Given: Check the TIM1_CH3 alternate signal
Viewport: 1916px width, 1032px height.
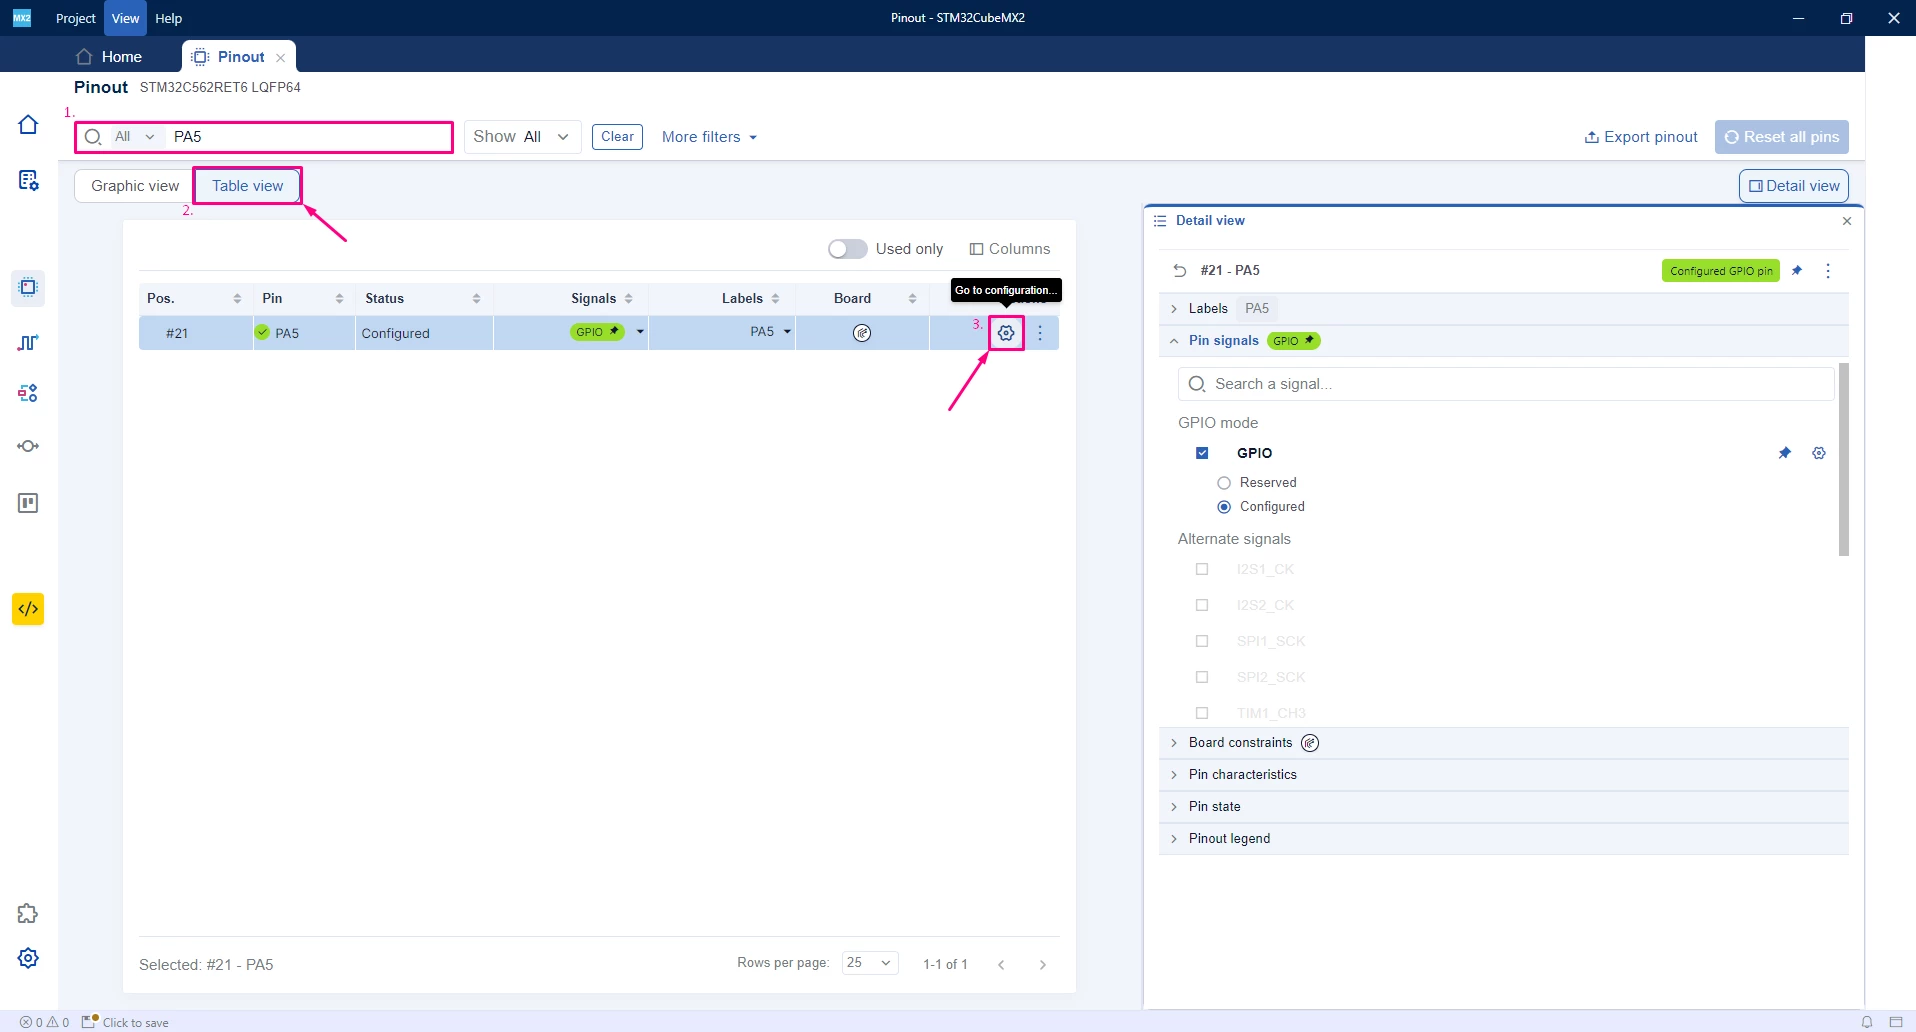Looking at the screenshot, I should click(x=1202, y=713).
